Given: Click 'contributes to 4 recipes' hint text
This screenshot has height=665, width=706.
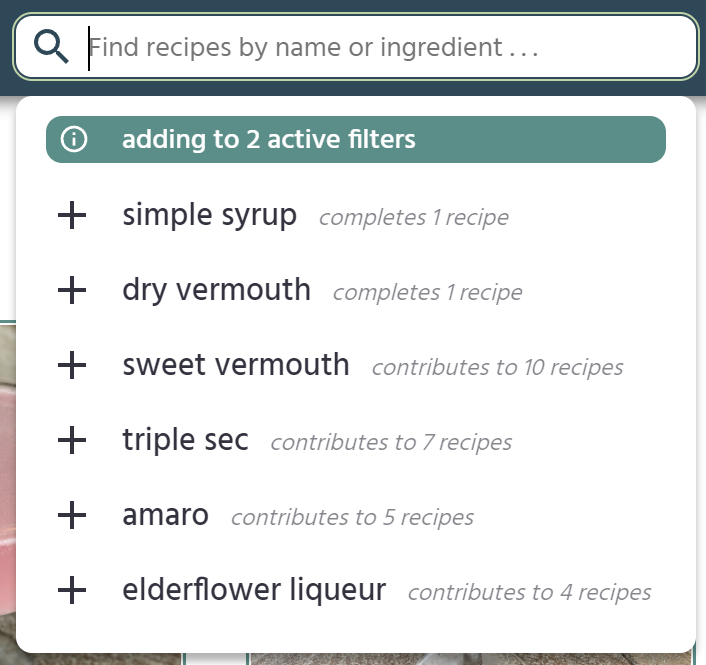Looking at the screenshot, I should 529,593.
